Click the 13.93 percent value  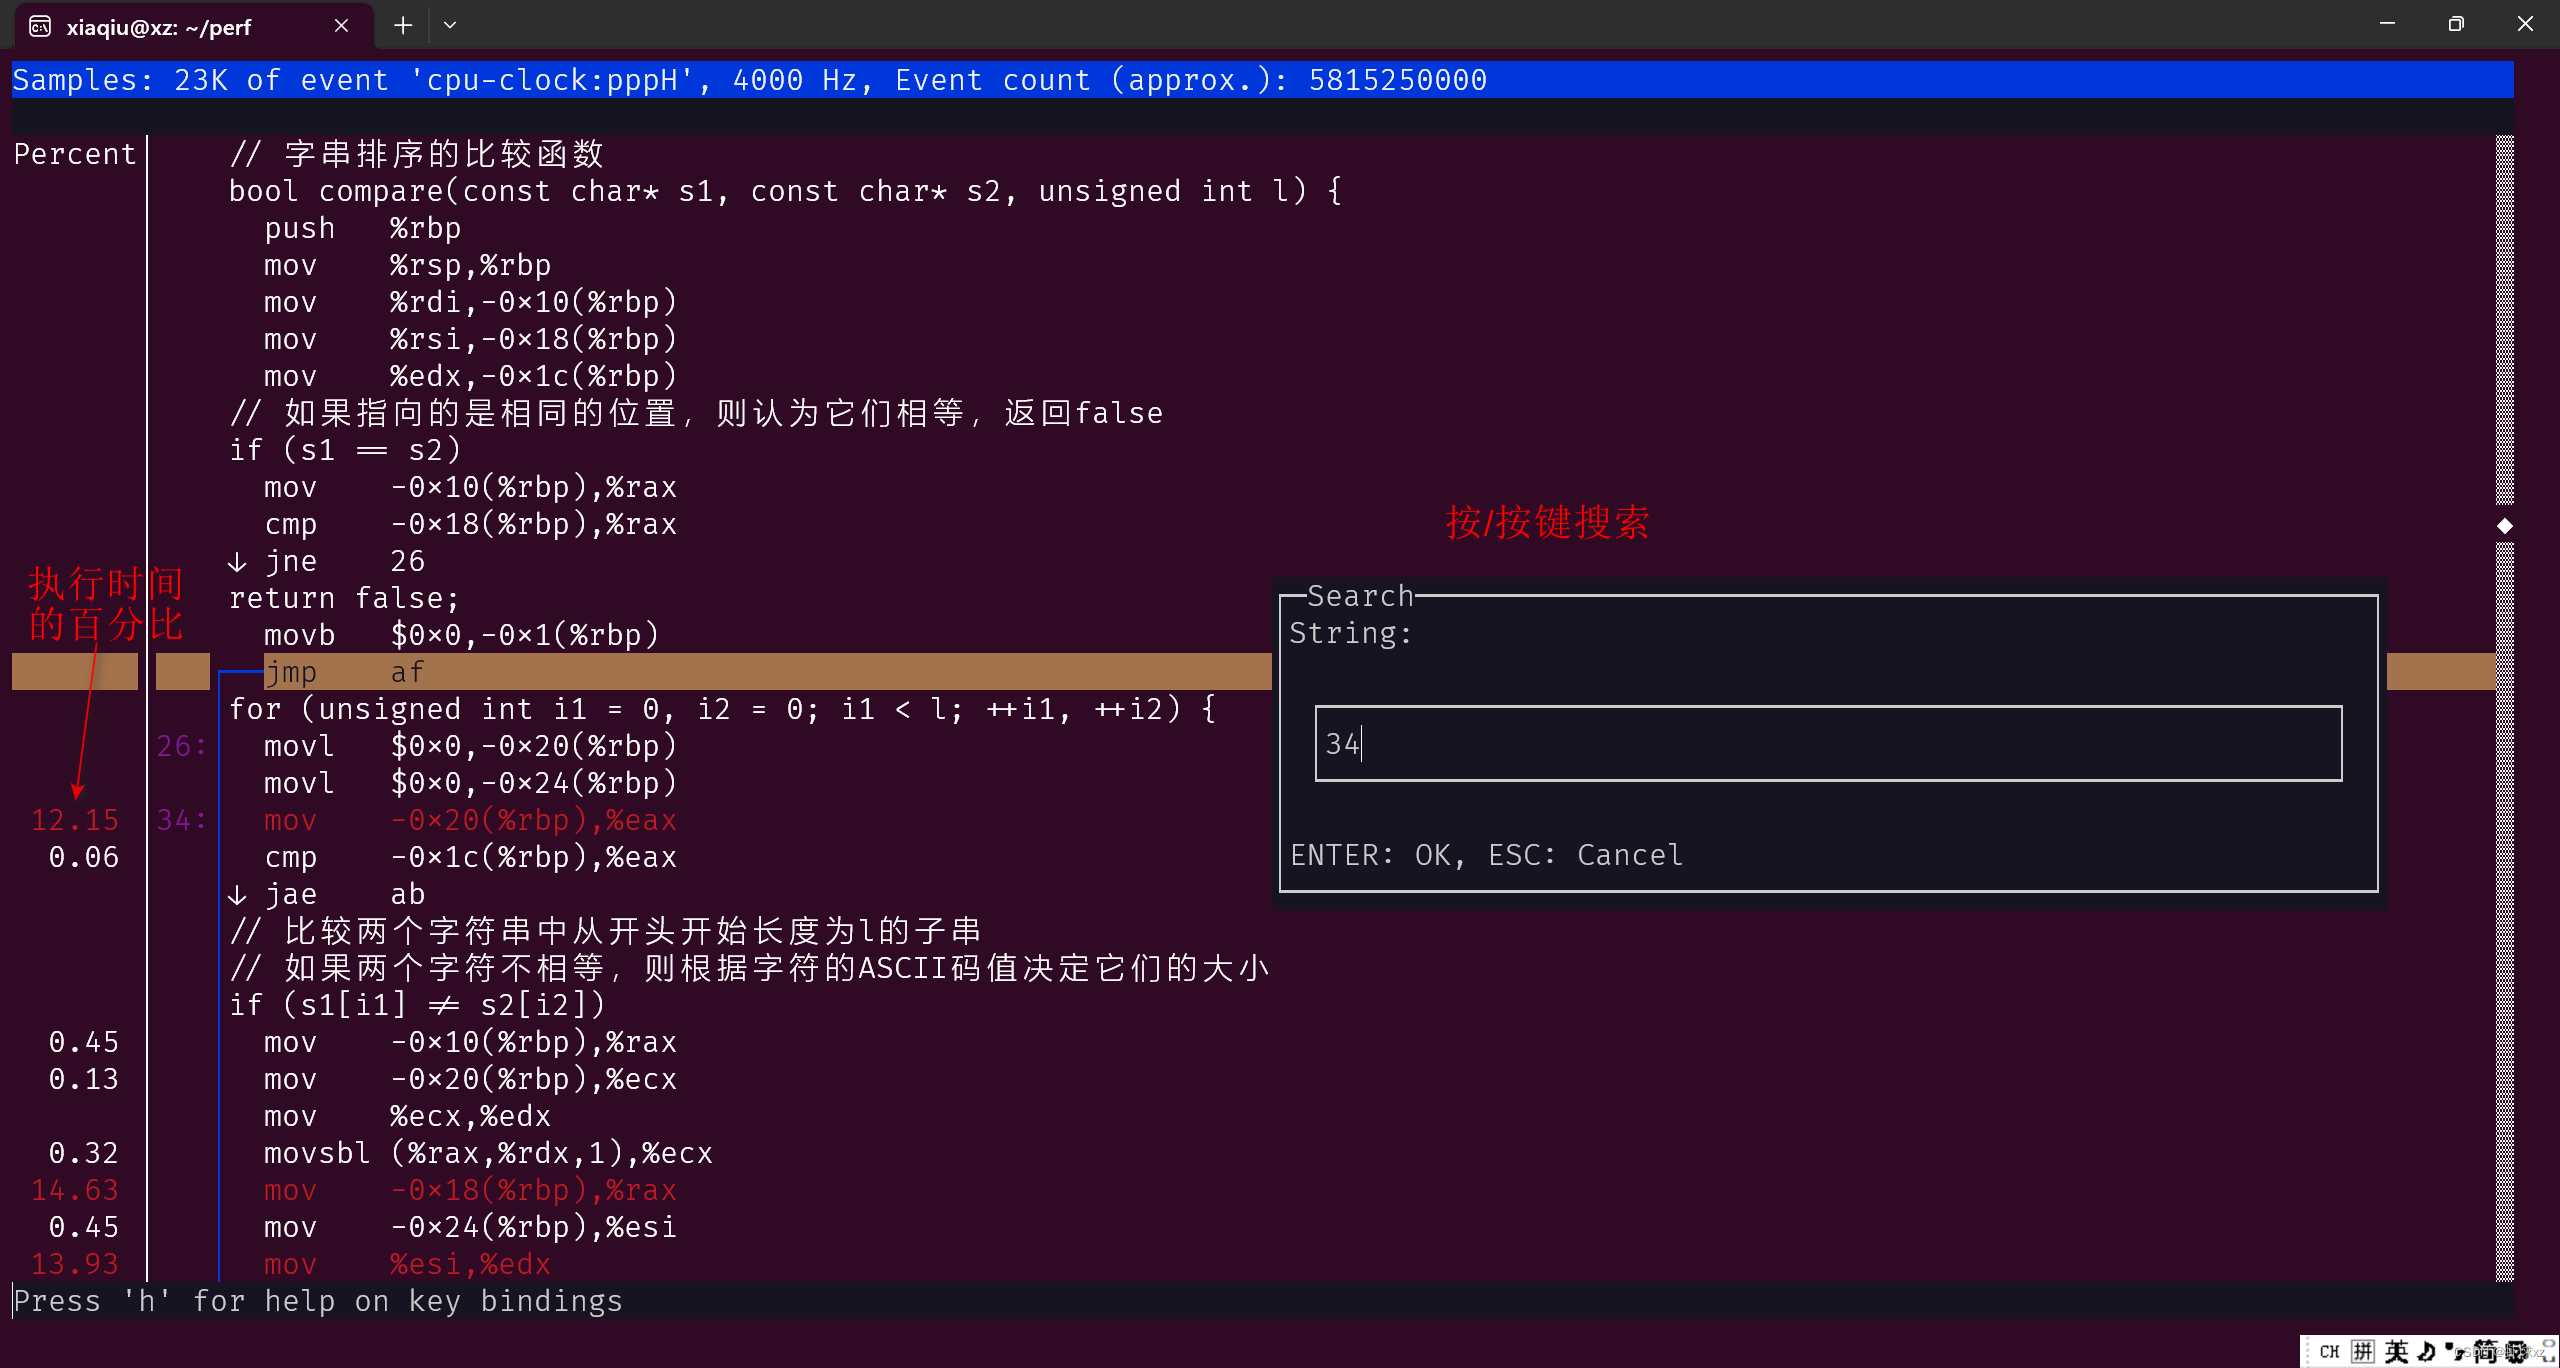click(75, 1264)
